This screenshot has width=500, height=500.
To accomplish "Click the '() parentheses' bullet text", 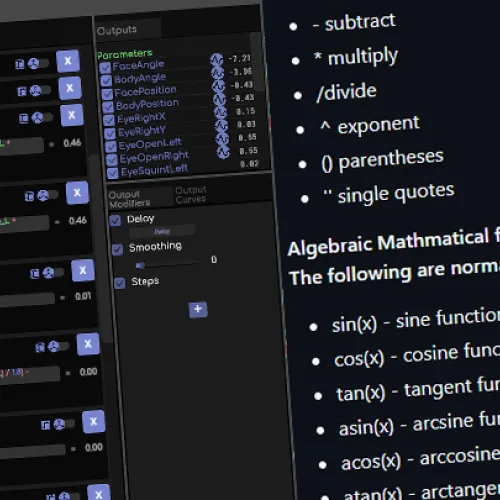I will [x=382, y=160].
